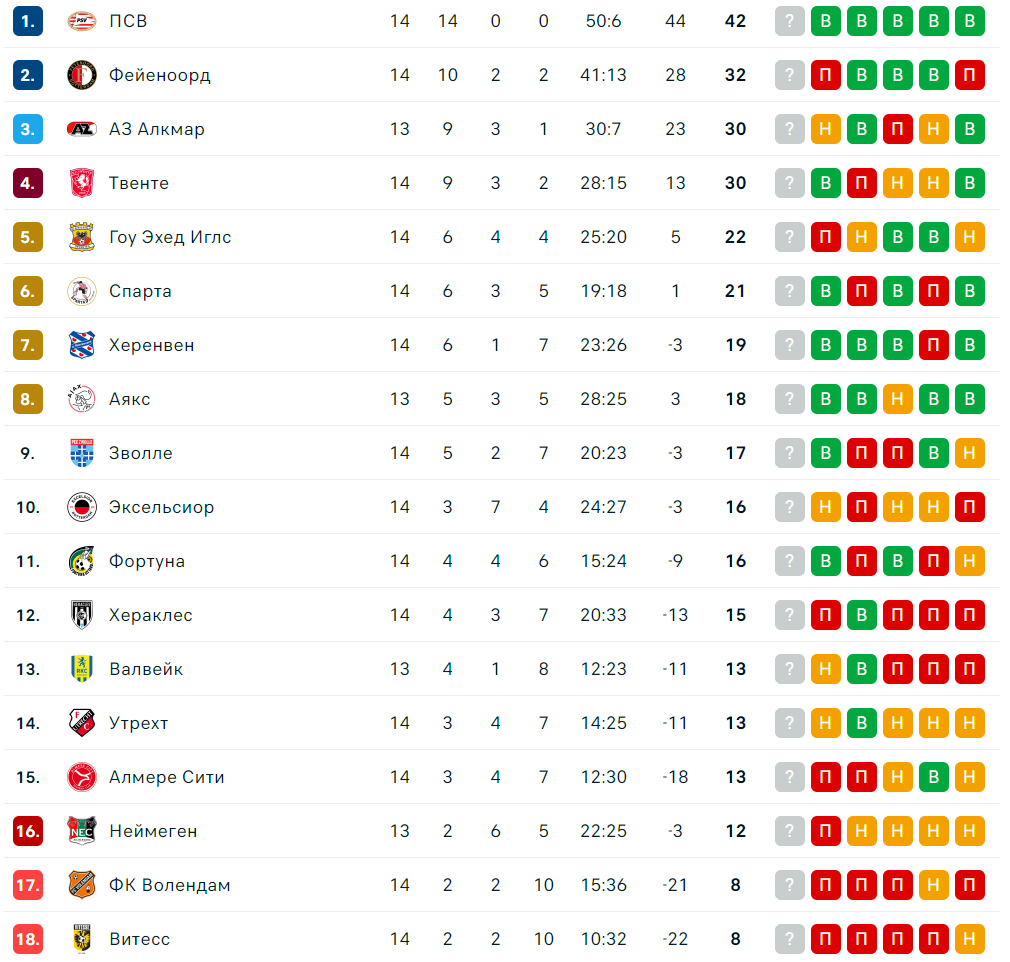Open the Гоу Эхед Иглс team page
The image size is (1010, 962).
point(170,237)
